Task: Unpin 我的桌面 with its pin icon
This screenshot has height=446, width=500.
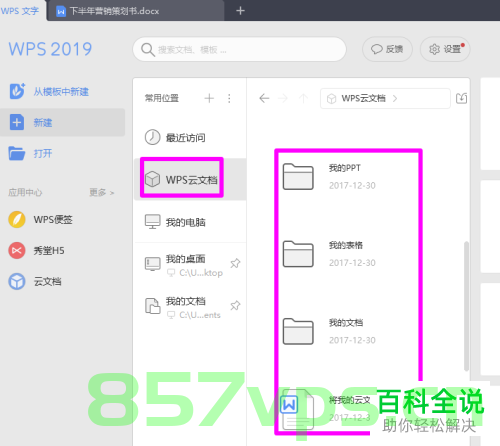Action: click(x=235, y=263)
